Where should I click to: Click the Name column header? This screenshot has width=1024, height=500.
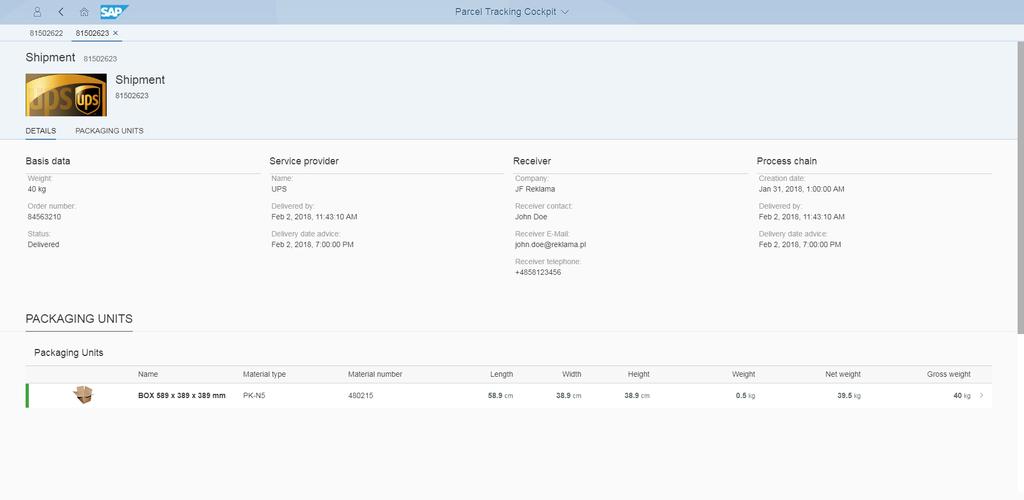(x=148, y=374)
